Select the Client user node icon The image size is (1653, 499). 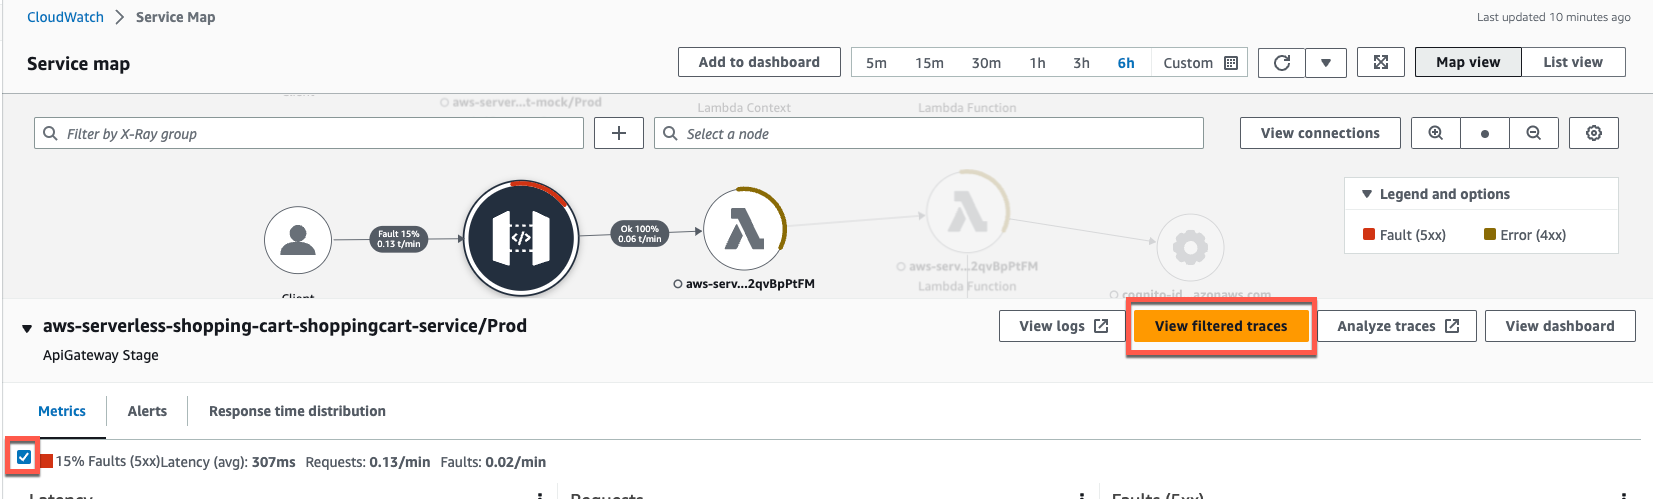point(298,240)
